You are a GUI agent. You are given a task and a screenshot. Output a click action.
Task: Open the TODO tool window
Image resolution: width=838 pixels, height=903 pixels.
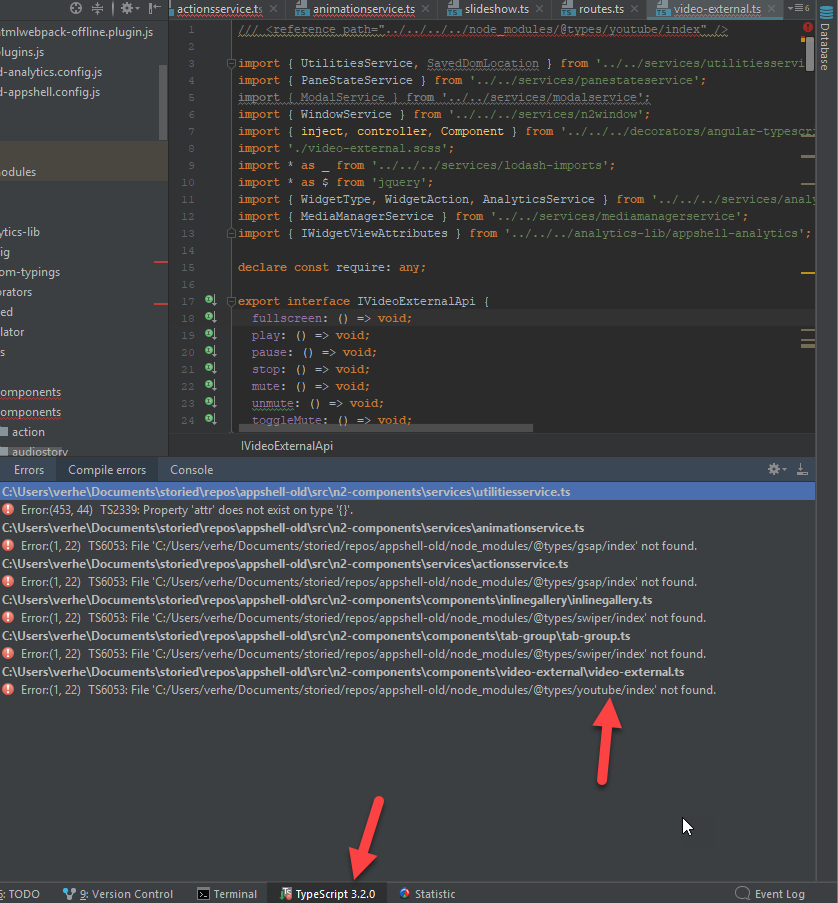coord(23,893)
